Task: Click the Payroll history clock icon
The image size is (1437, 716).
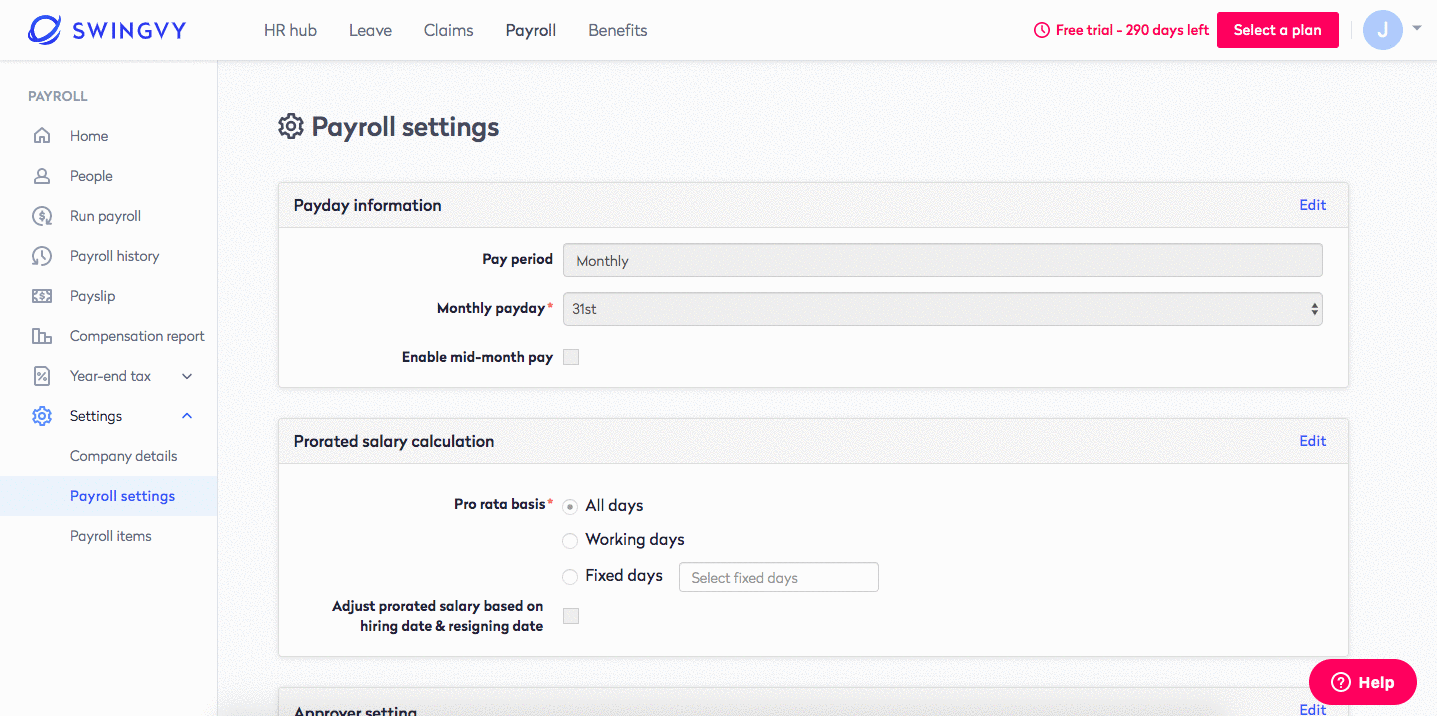Action: point(42,256)
